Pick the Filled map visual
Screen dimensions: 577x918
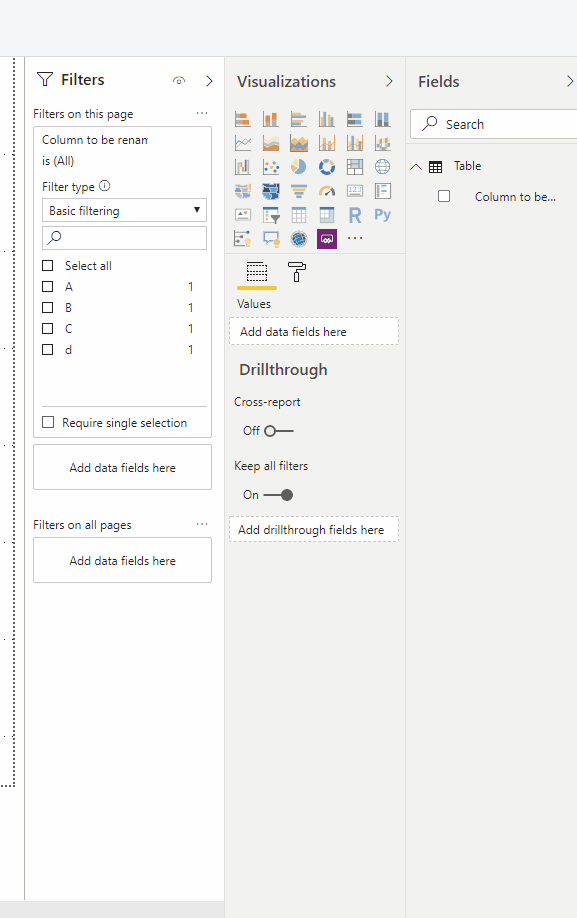tap(243, 191)
